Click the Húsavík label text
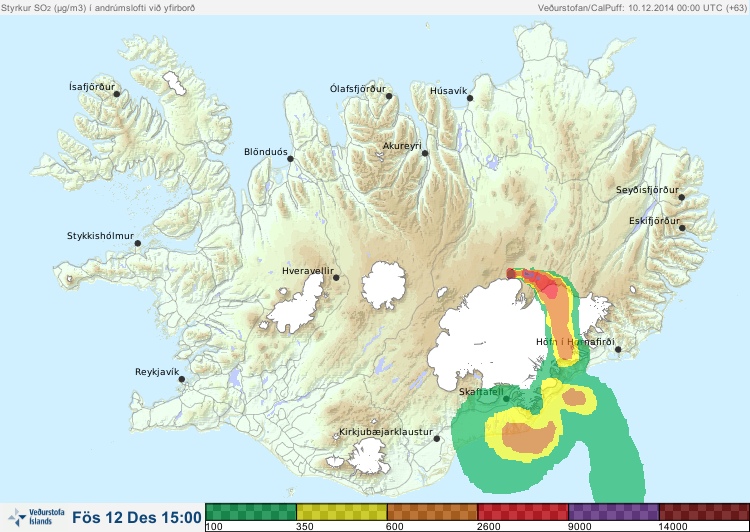This screenshot has width=750, height=532. coord(449,91)
